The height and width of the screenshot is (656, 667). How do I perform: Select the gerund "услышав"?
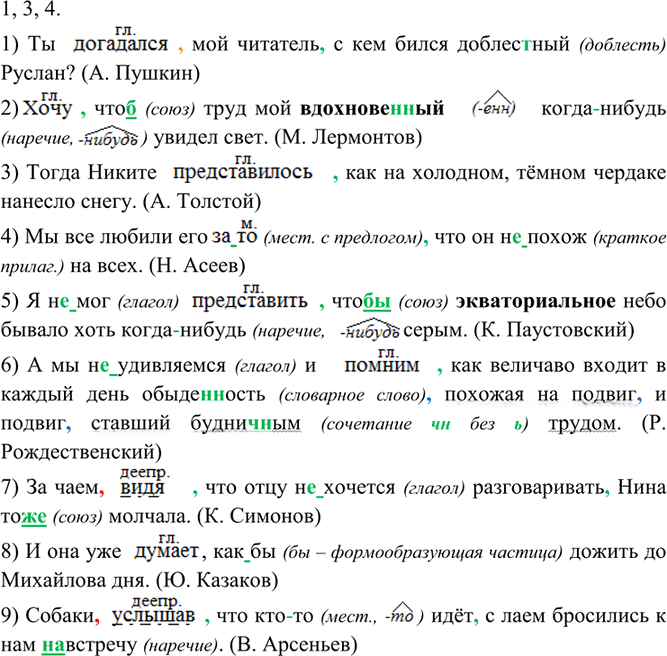(x=154, y=616)
